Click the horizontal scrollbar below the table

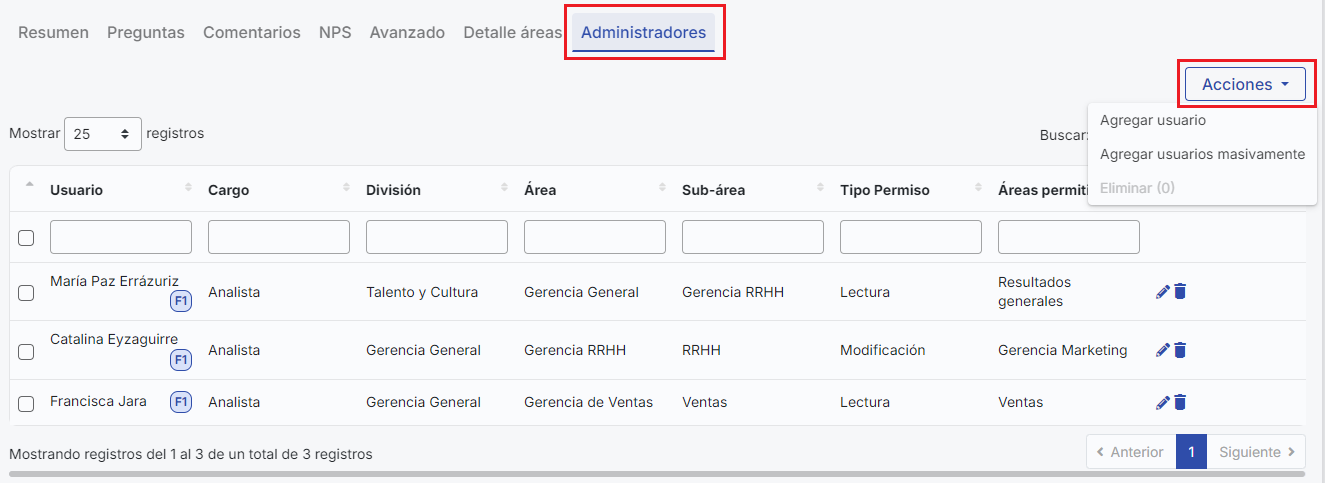pos(600,474)
